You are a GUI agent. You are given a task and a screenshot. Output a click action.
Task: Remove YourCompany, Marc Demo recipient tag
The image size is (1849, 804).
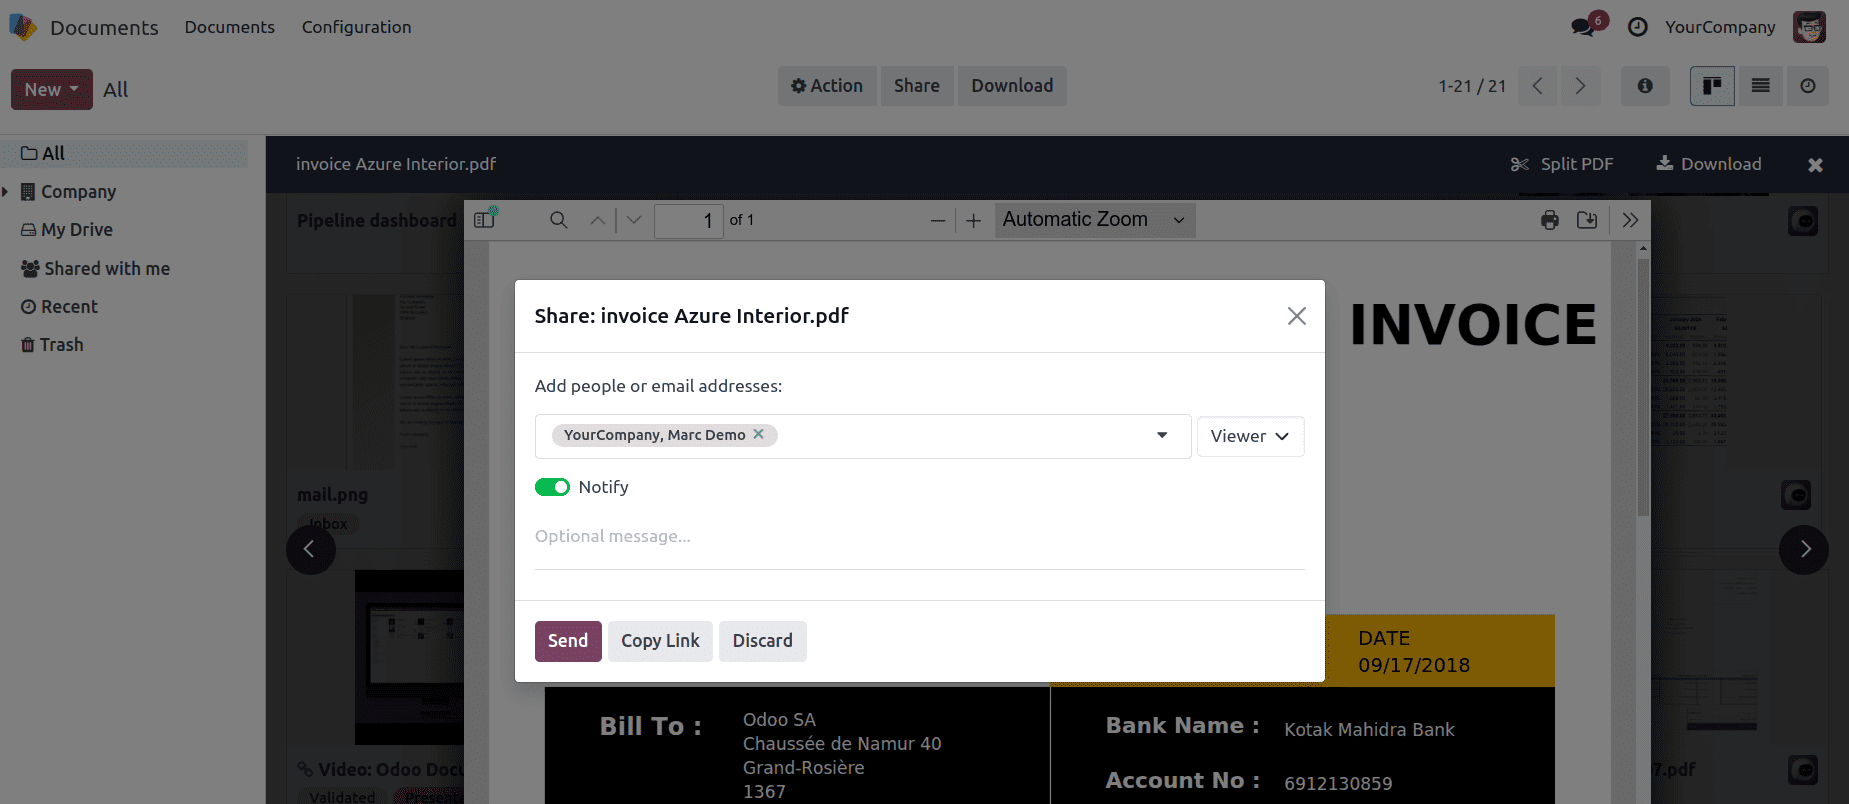[x=759, y=434]
